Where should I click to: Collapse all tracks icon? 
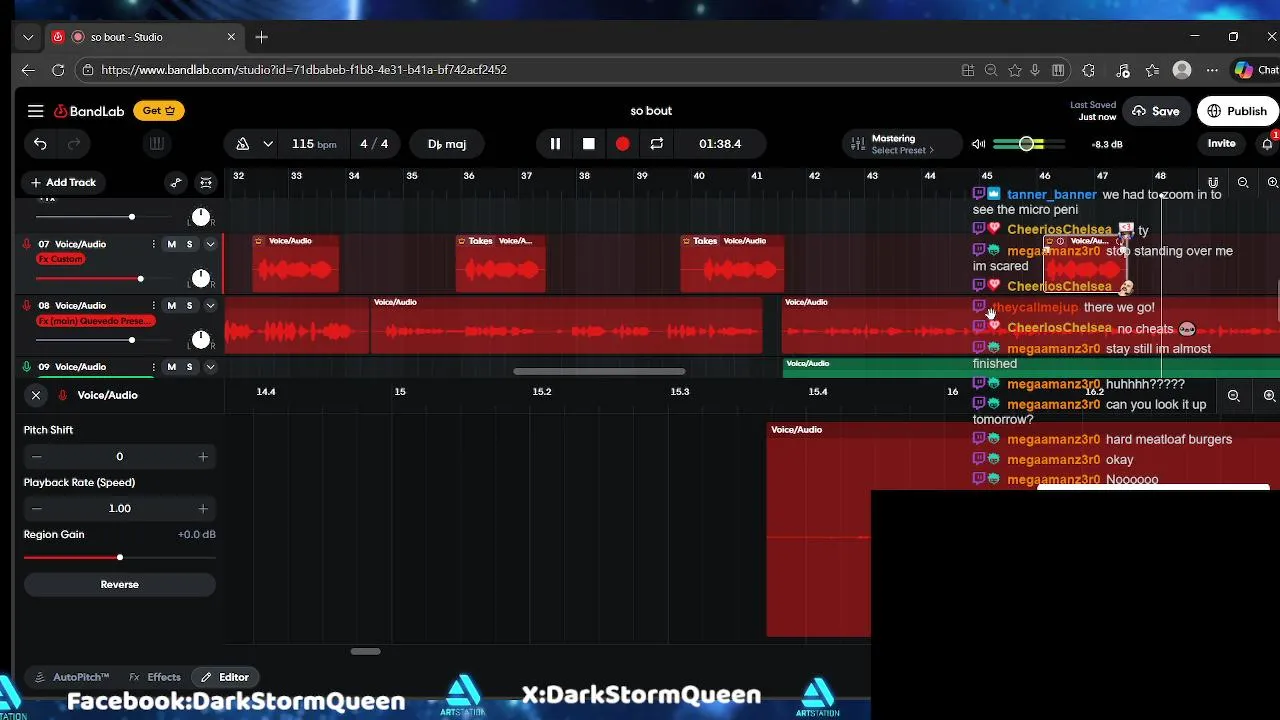coord(206,182)
